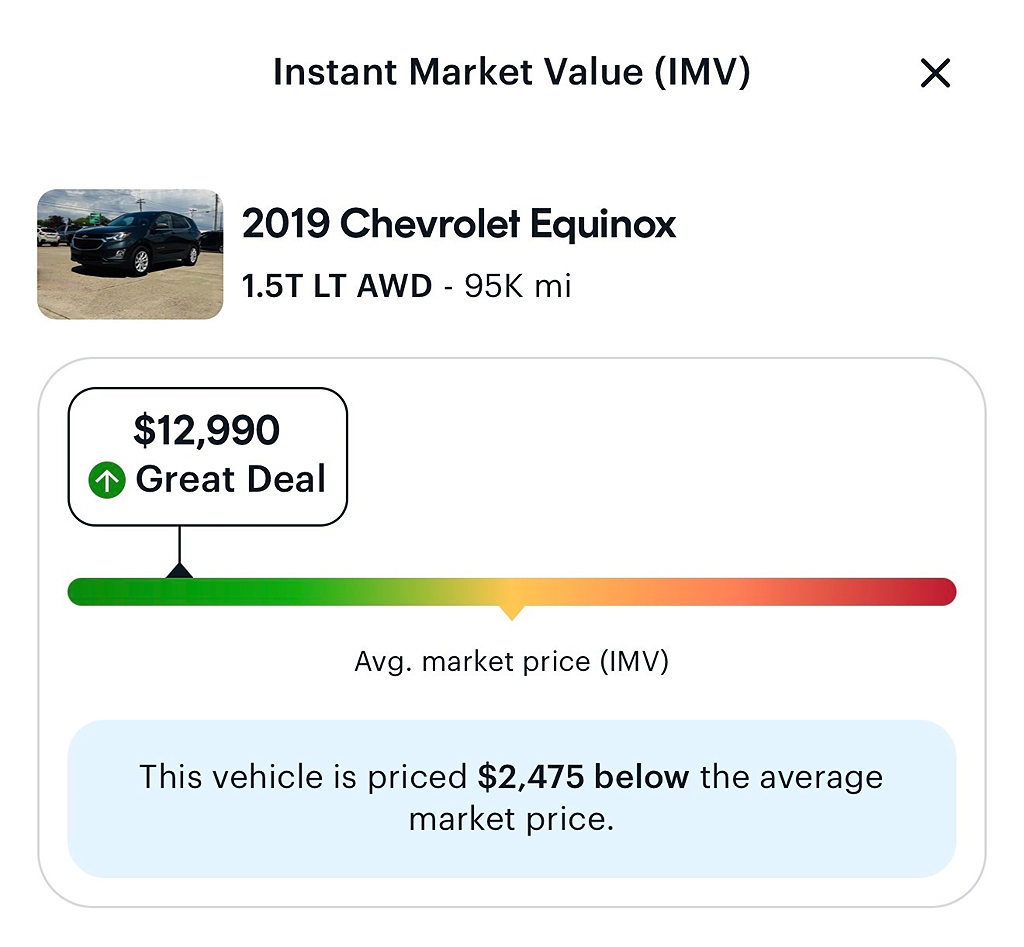This screenshot has height=947, width=1024.
Task: Open the Chevrolet Equinox vehicle photo
Action: 130,254
